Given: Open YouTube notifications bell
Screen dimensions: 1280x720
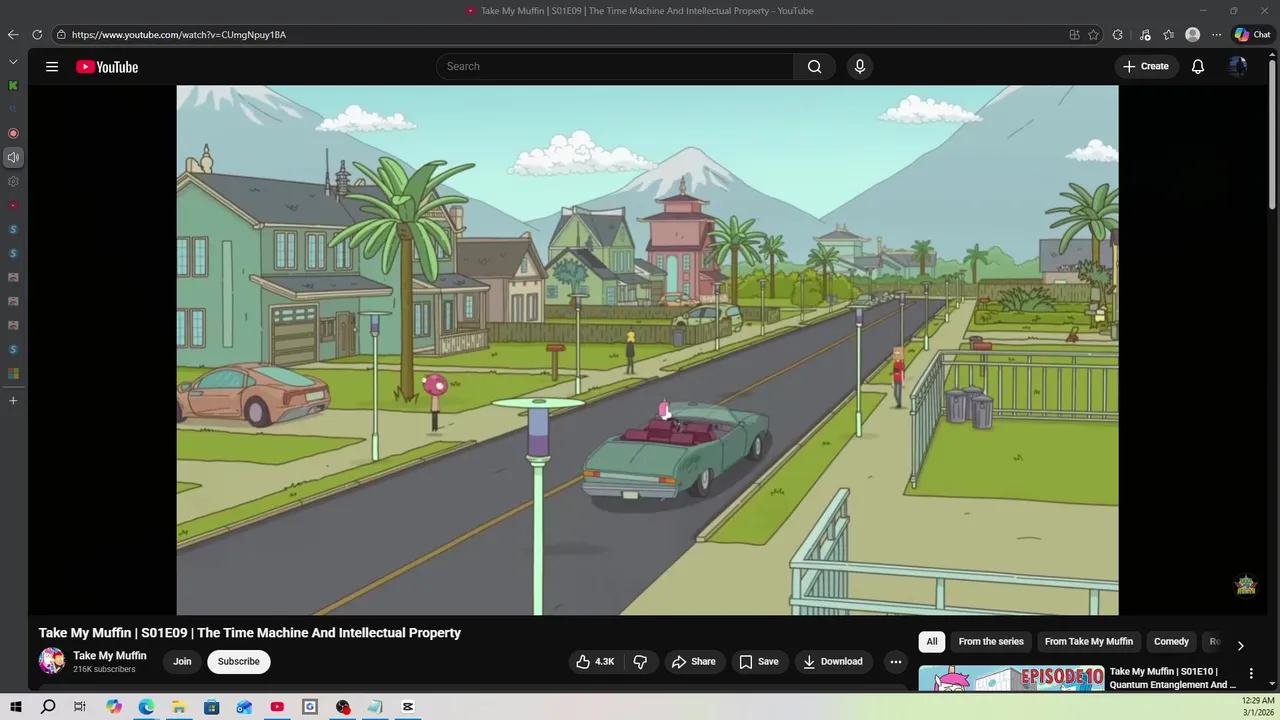Looking at the screenshot, I should 1197,67.
